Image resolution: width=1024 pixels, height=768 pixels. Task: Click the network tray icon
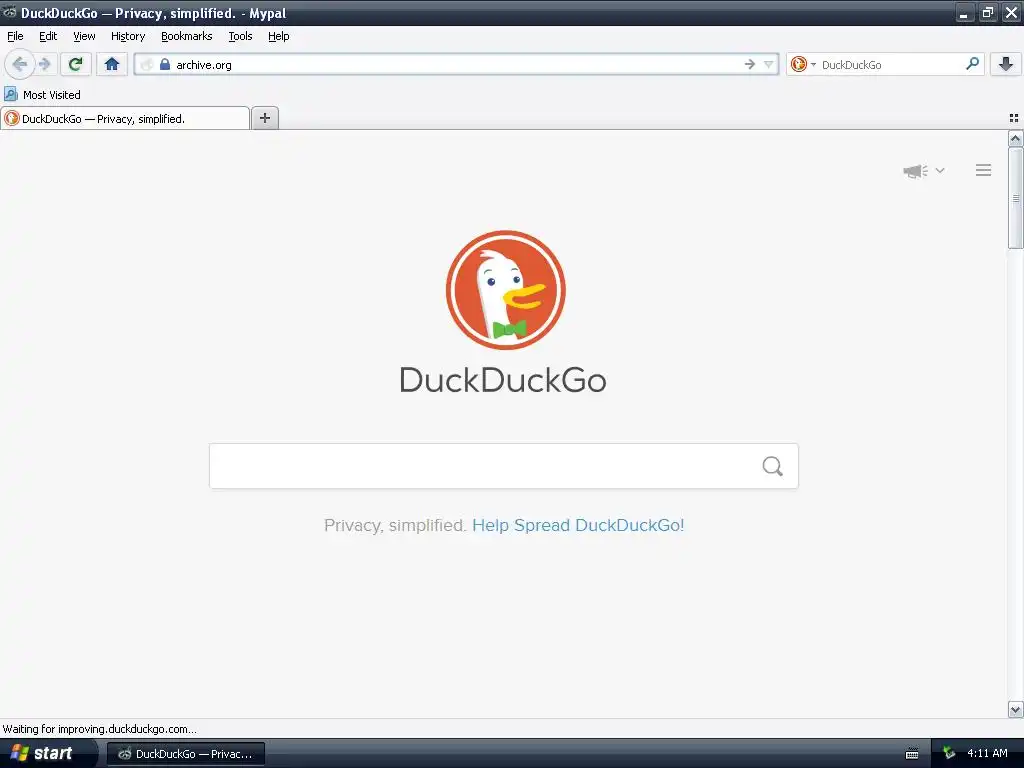tap(949, 753)
